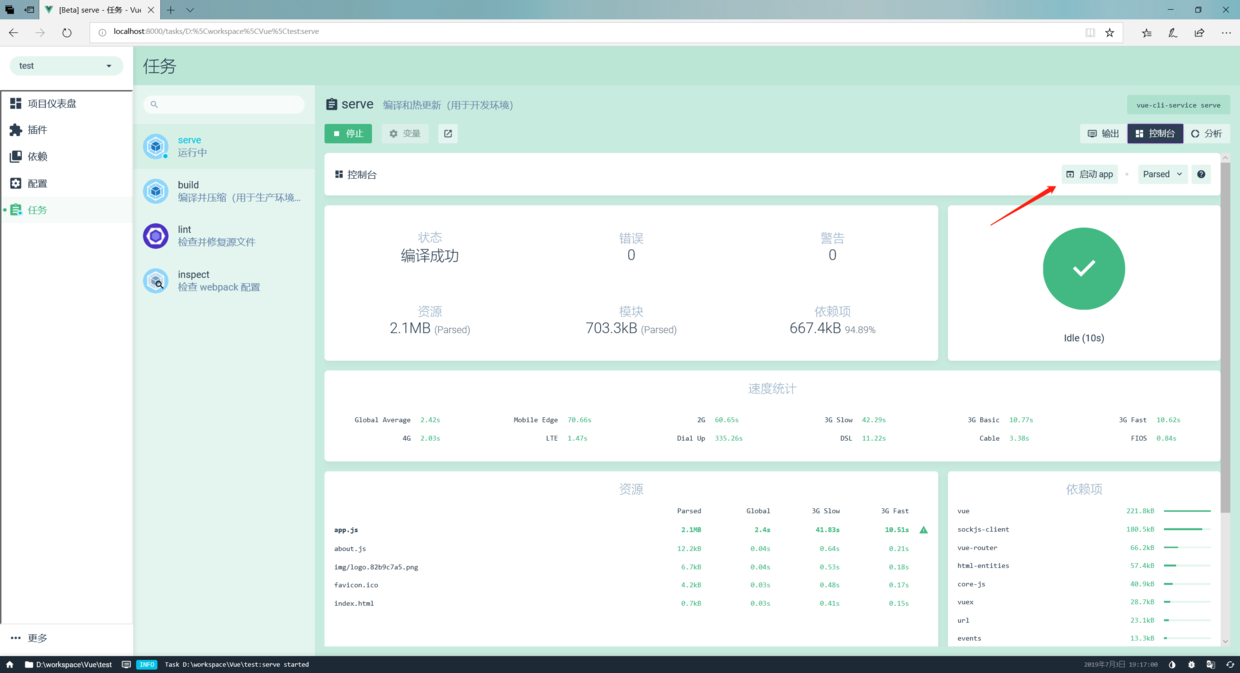Click the translate icon in status bar
This screenshot has height=673, width=1240.
click(1210, 664)
